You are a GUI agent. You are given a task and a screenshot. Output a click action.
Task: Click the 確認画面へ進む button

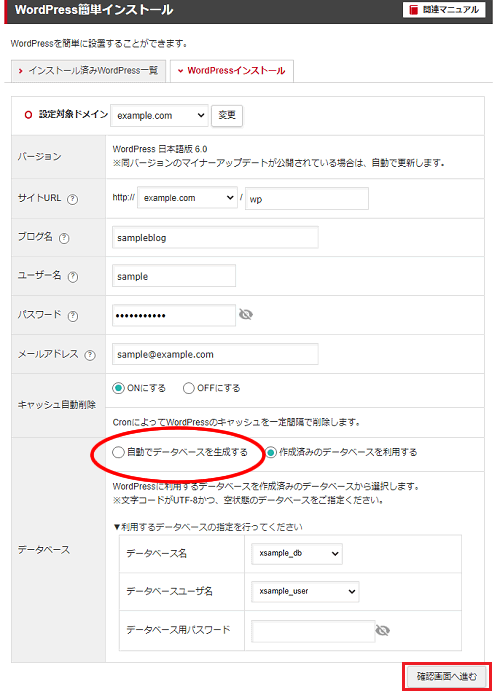pos(446,676)
